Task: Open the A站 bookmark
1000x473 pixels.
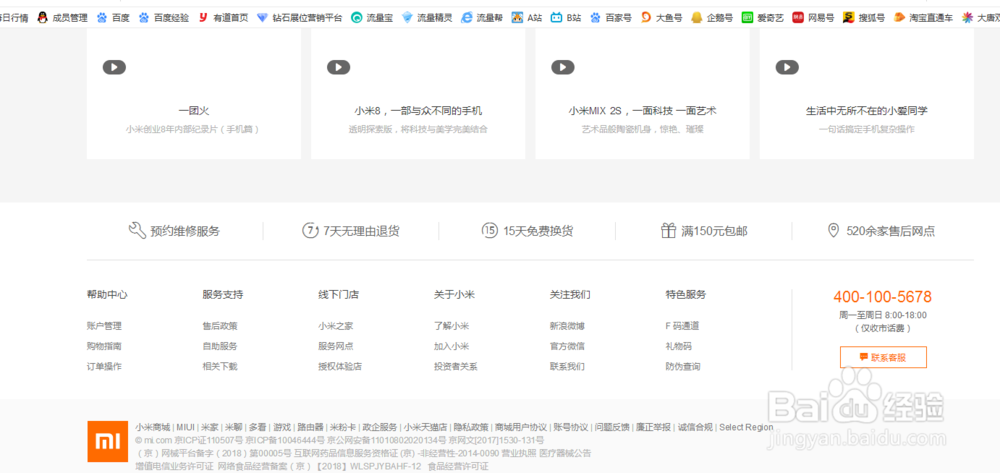Action: coord(527,18)
